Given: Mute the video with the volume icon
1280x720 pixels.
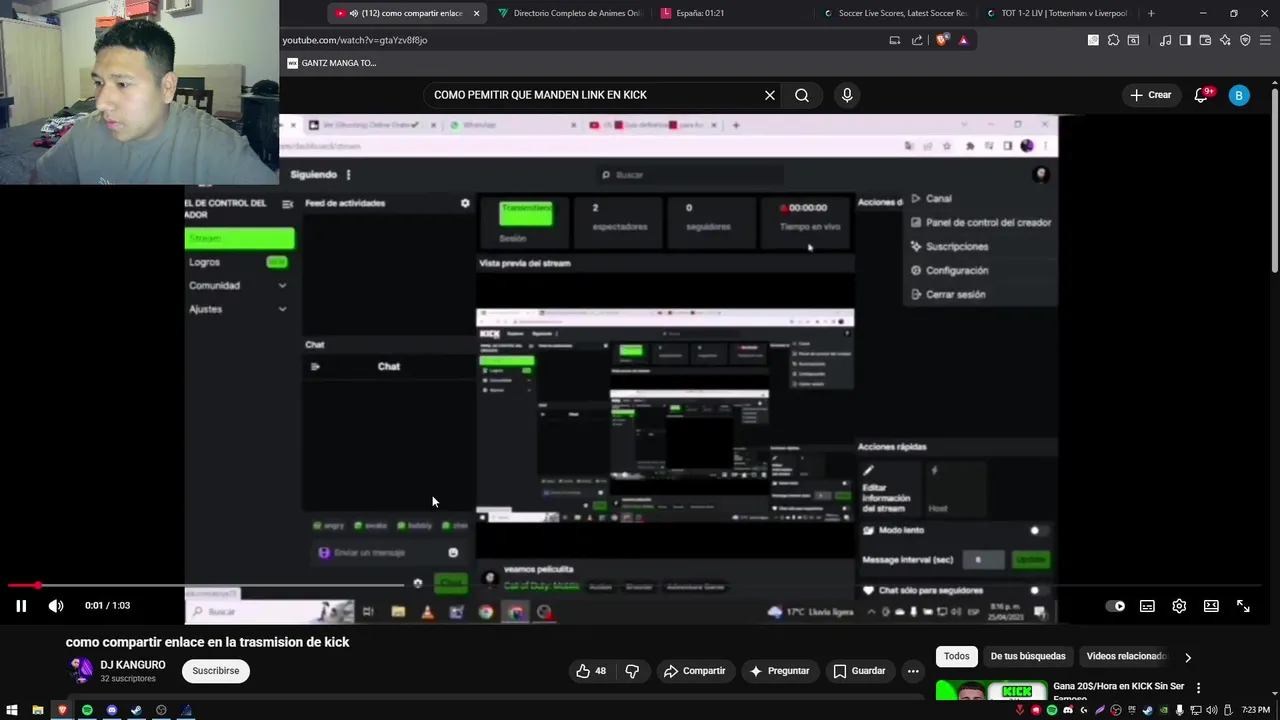Looking at the screenshot, I should tap(56, 606).
